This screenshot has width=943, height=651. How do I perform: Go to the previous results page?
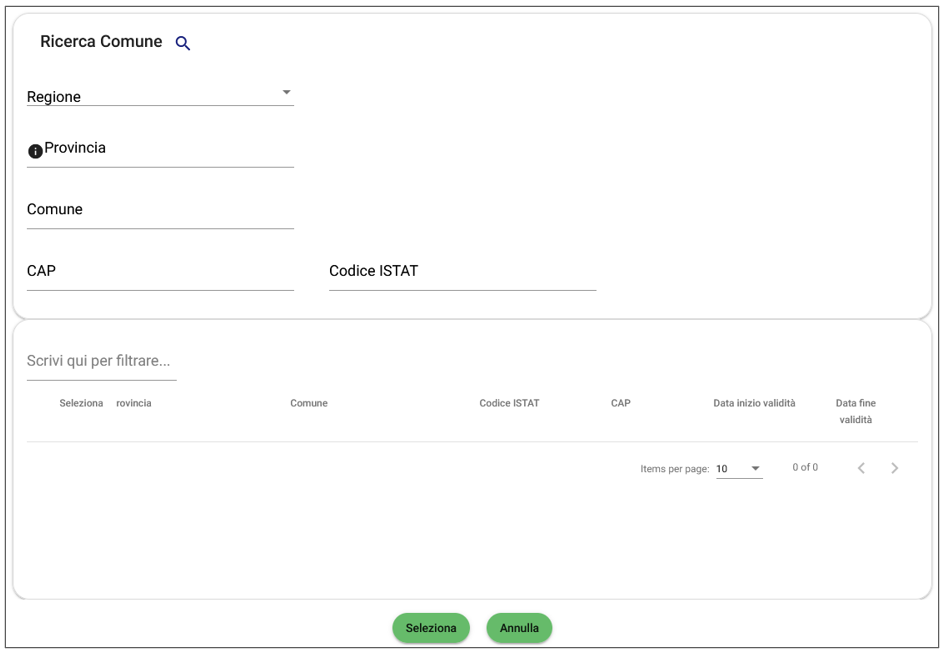(861, 468)
